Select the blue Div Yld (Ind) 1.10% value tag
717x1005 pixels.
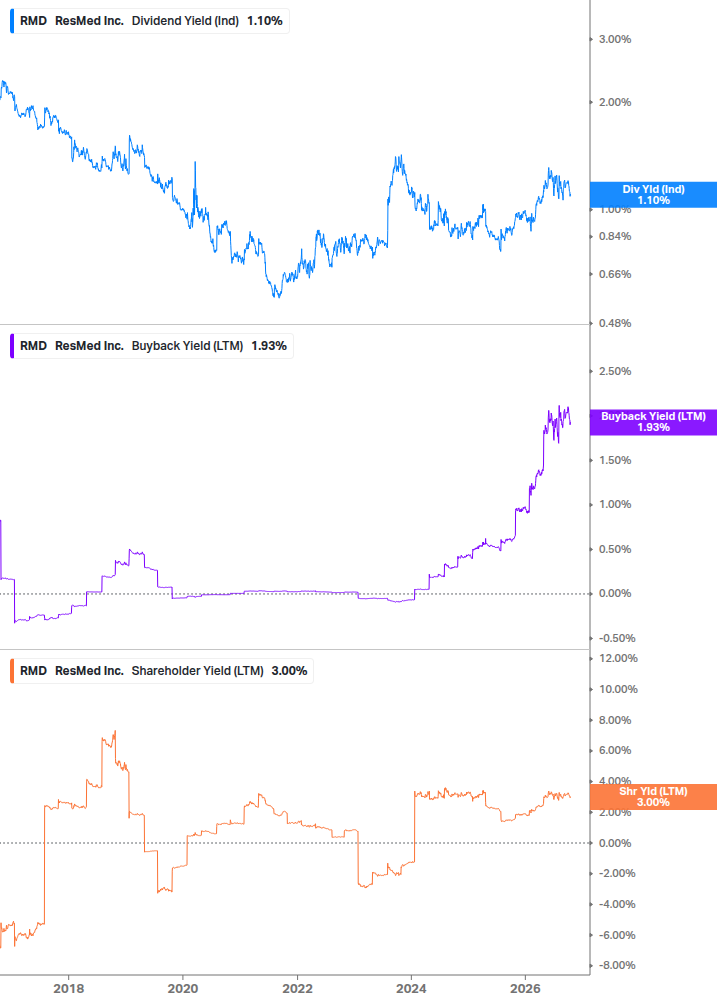tap(653, 195)
